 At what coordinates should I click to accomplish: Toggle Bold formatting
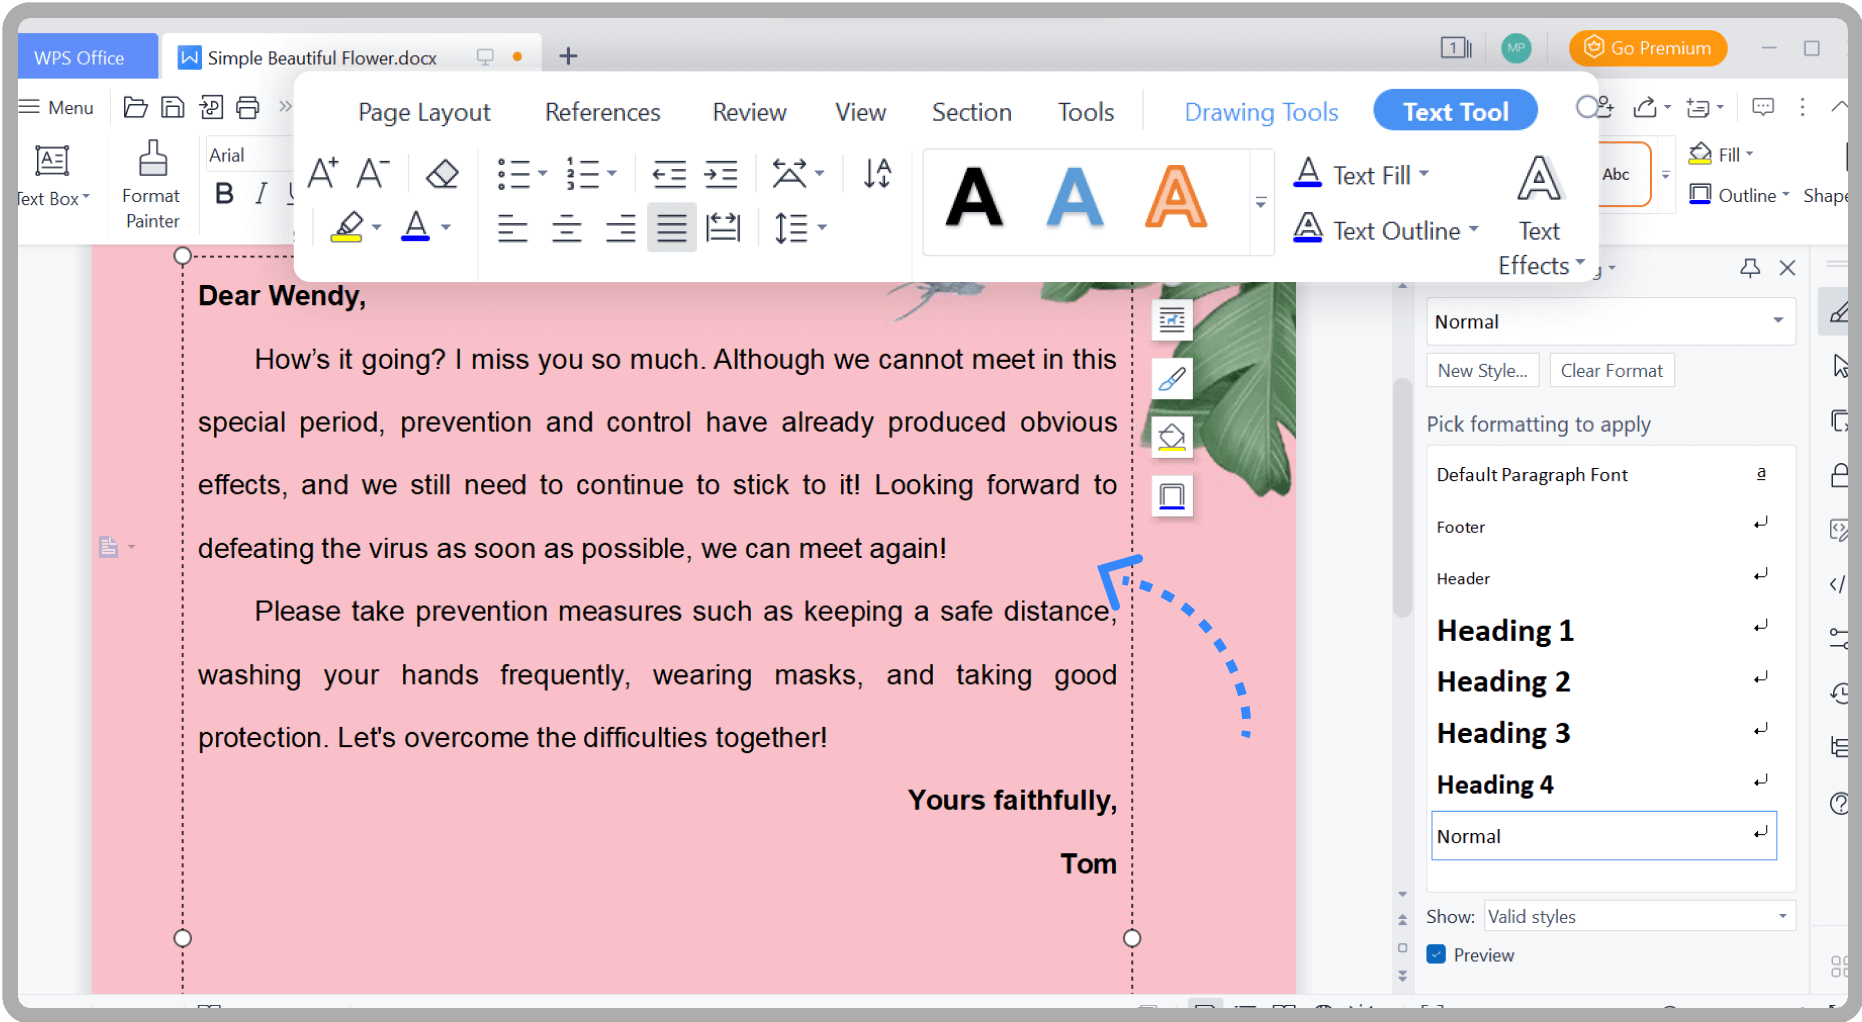[x=223, y=194]
